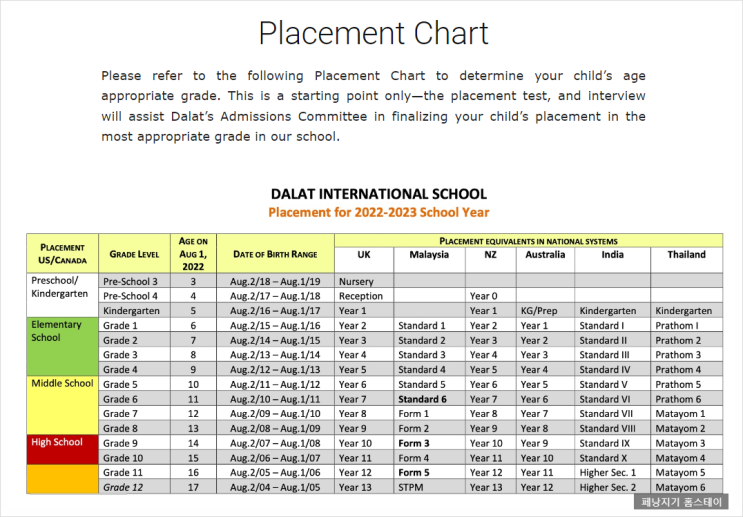
Task: Select the Kindergarten grade level cell
Action: pos(134,310)
